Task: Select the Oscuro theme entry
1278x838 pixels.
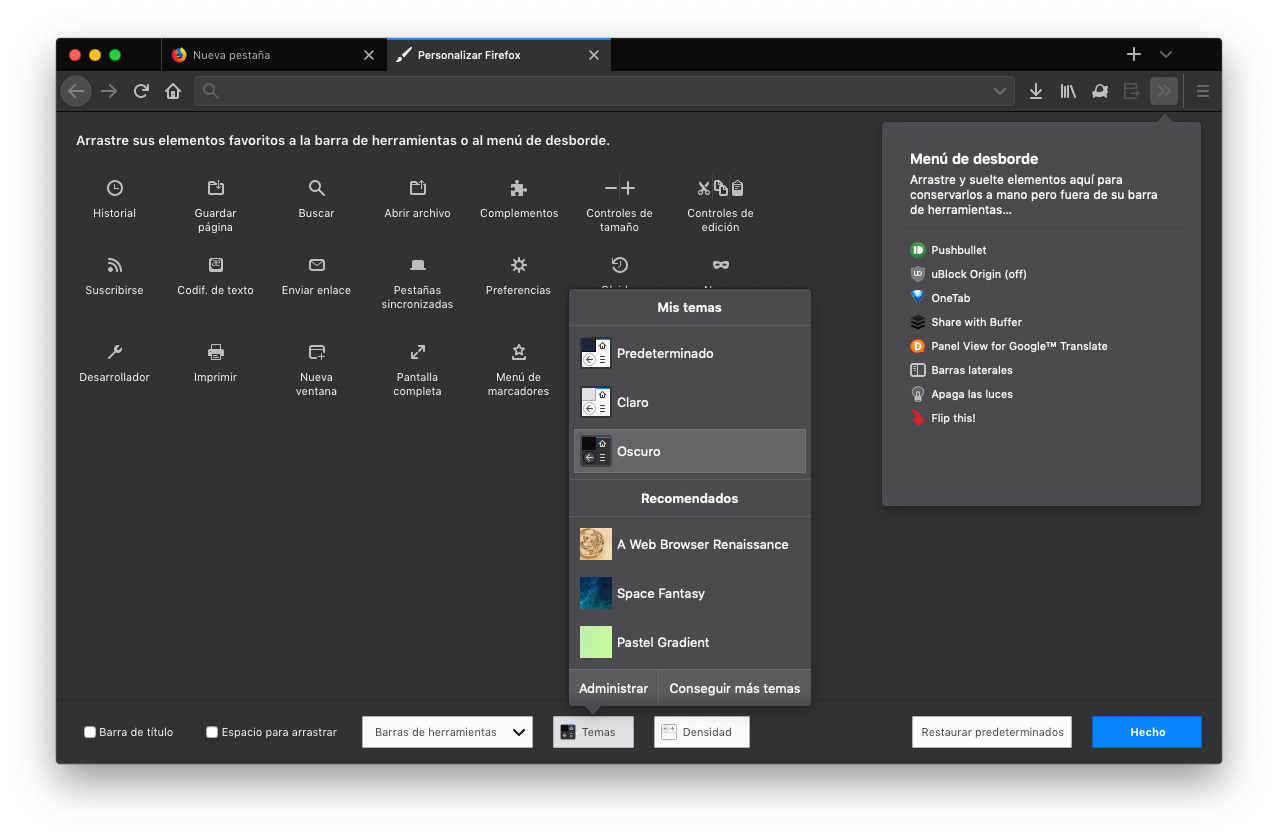Action: [x=690, y=451]
